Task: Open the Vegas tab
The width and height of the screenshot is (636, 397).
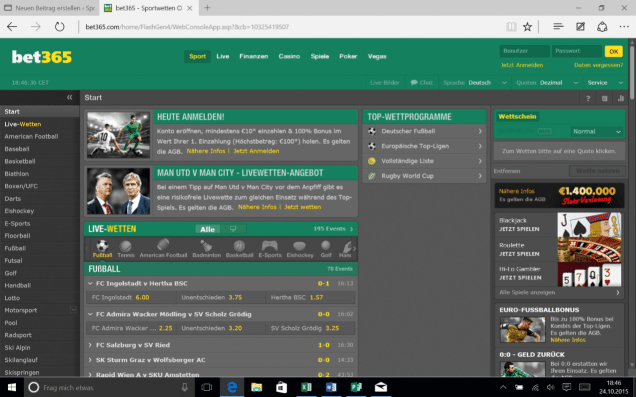Action: click(x=377, y=56)
